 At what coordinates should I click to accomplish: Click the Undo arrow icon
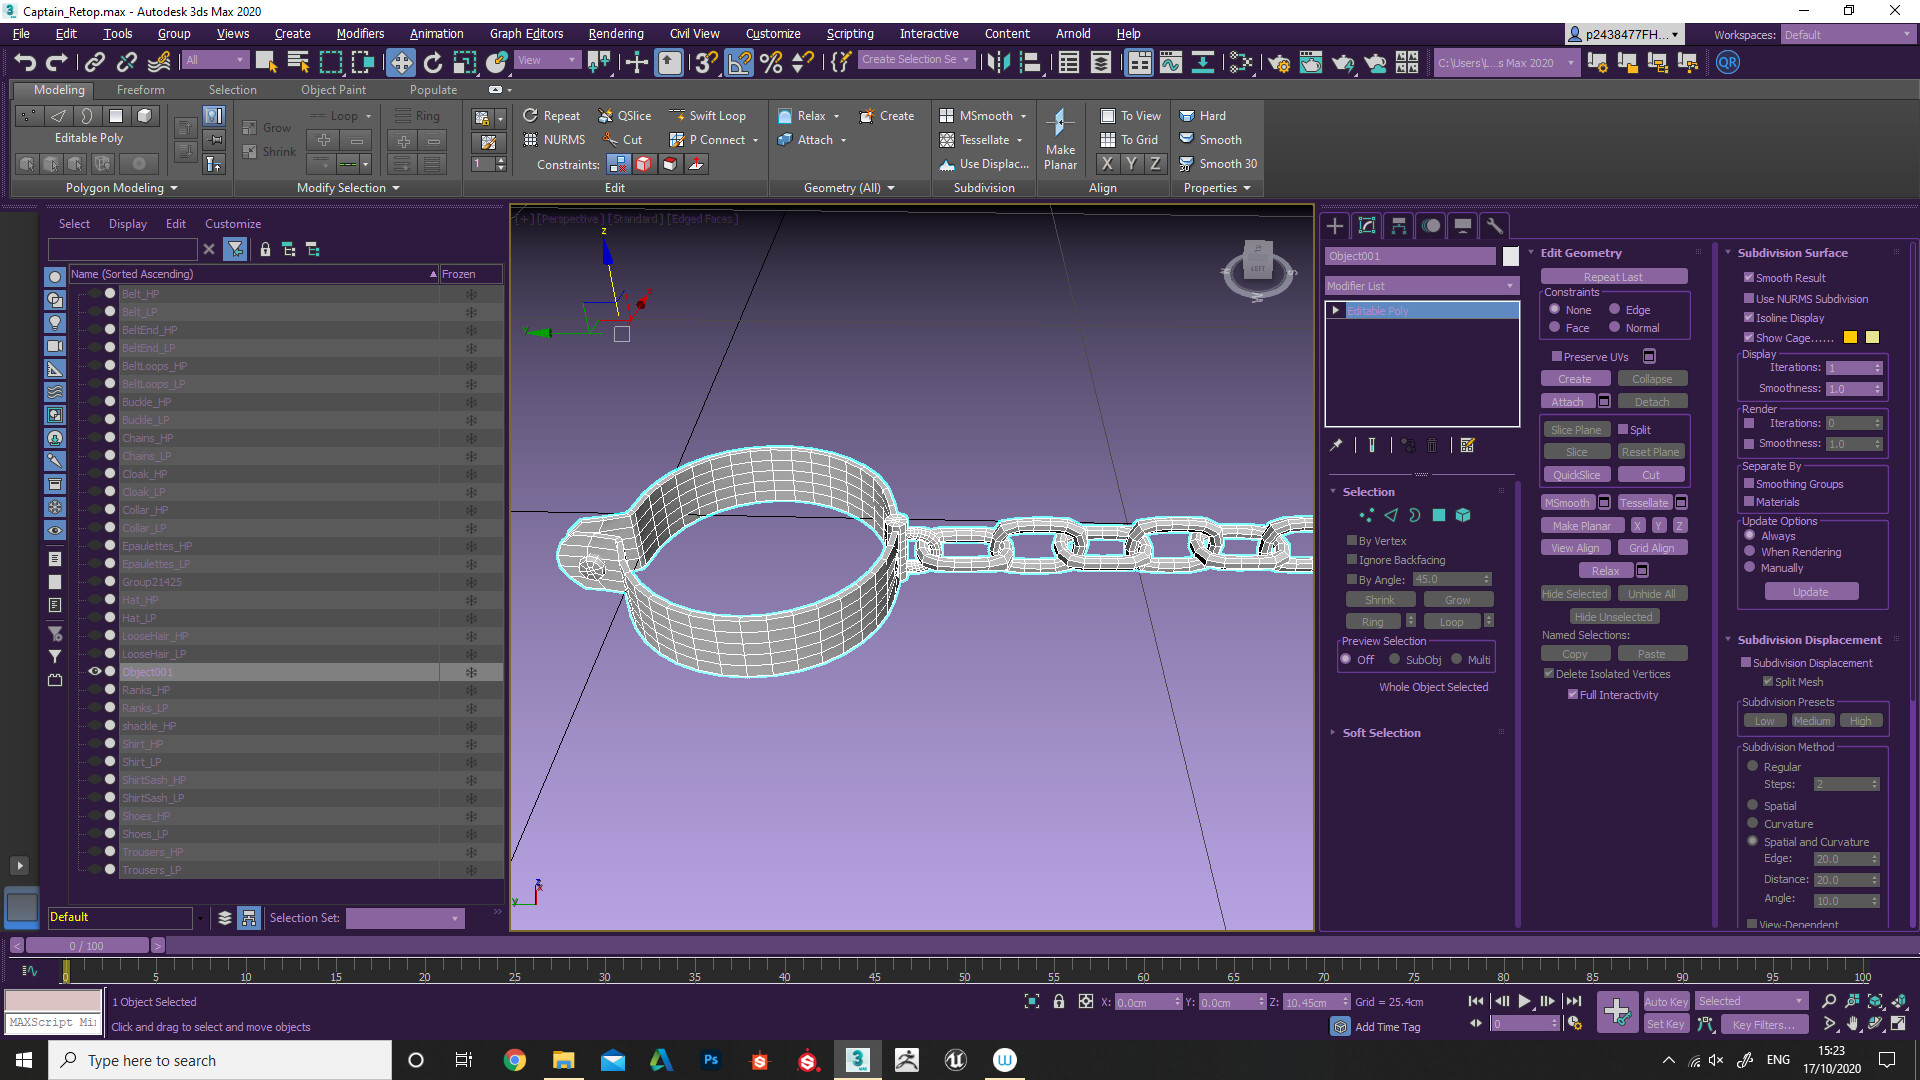point(25,63)
